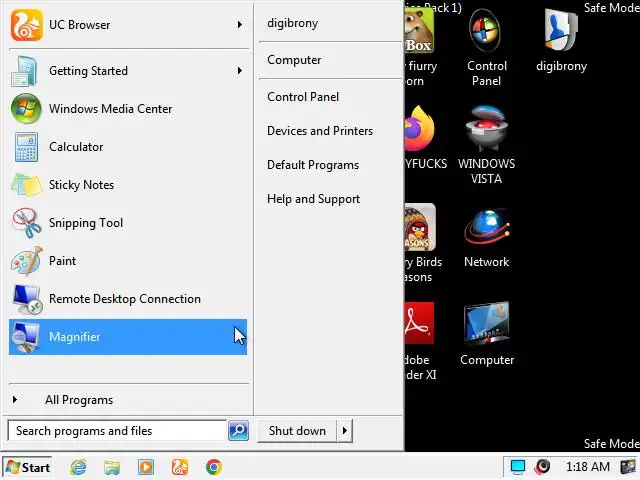Viewport: 640px width, 480px height.
Task: Click the Sticky Notes label
Action: [81, 185]
